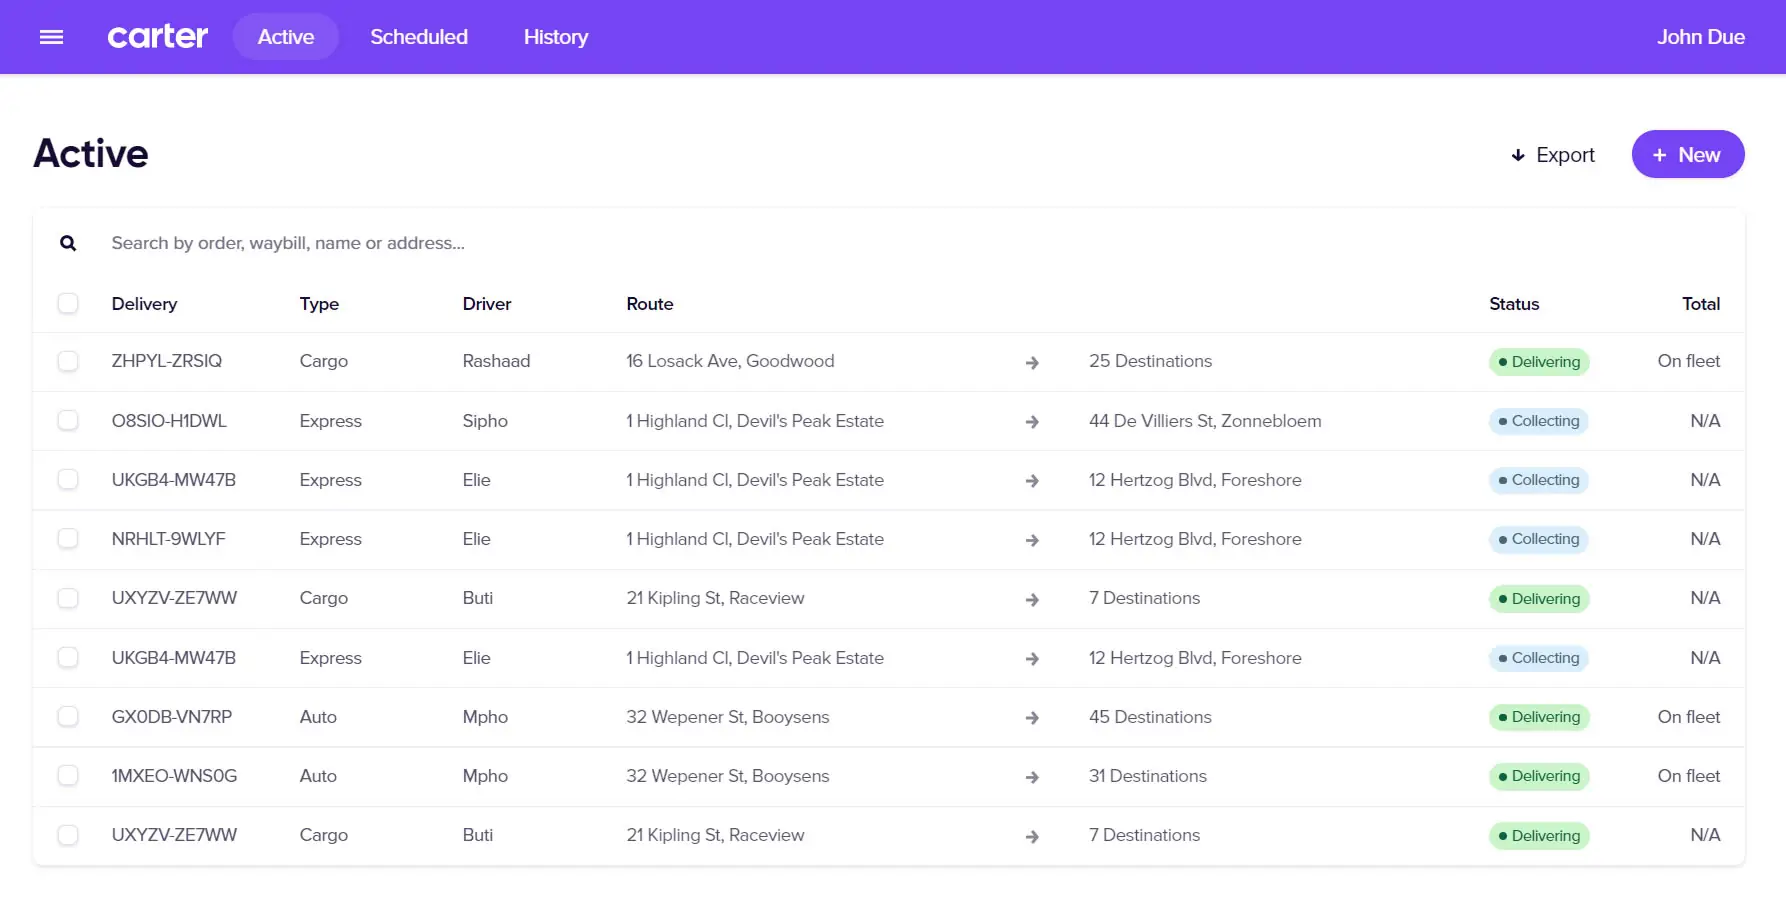Image resolution: width=1786 pixels, height=908 pixels.
Task: Open the John Due user menu
Action: (x=1700, y=37)
